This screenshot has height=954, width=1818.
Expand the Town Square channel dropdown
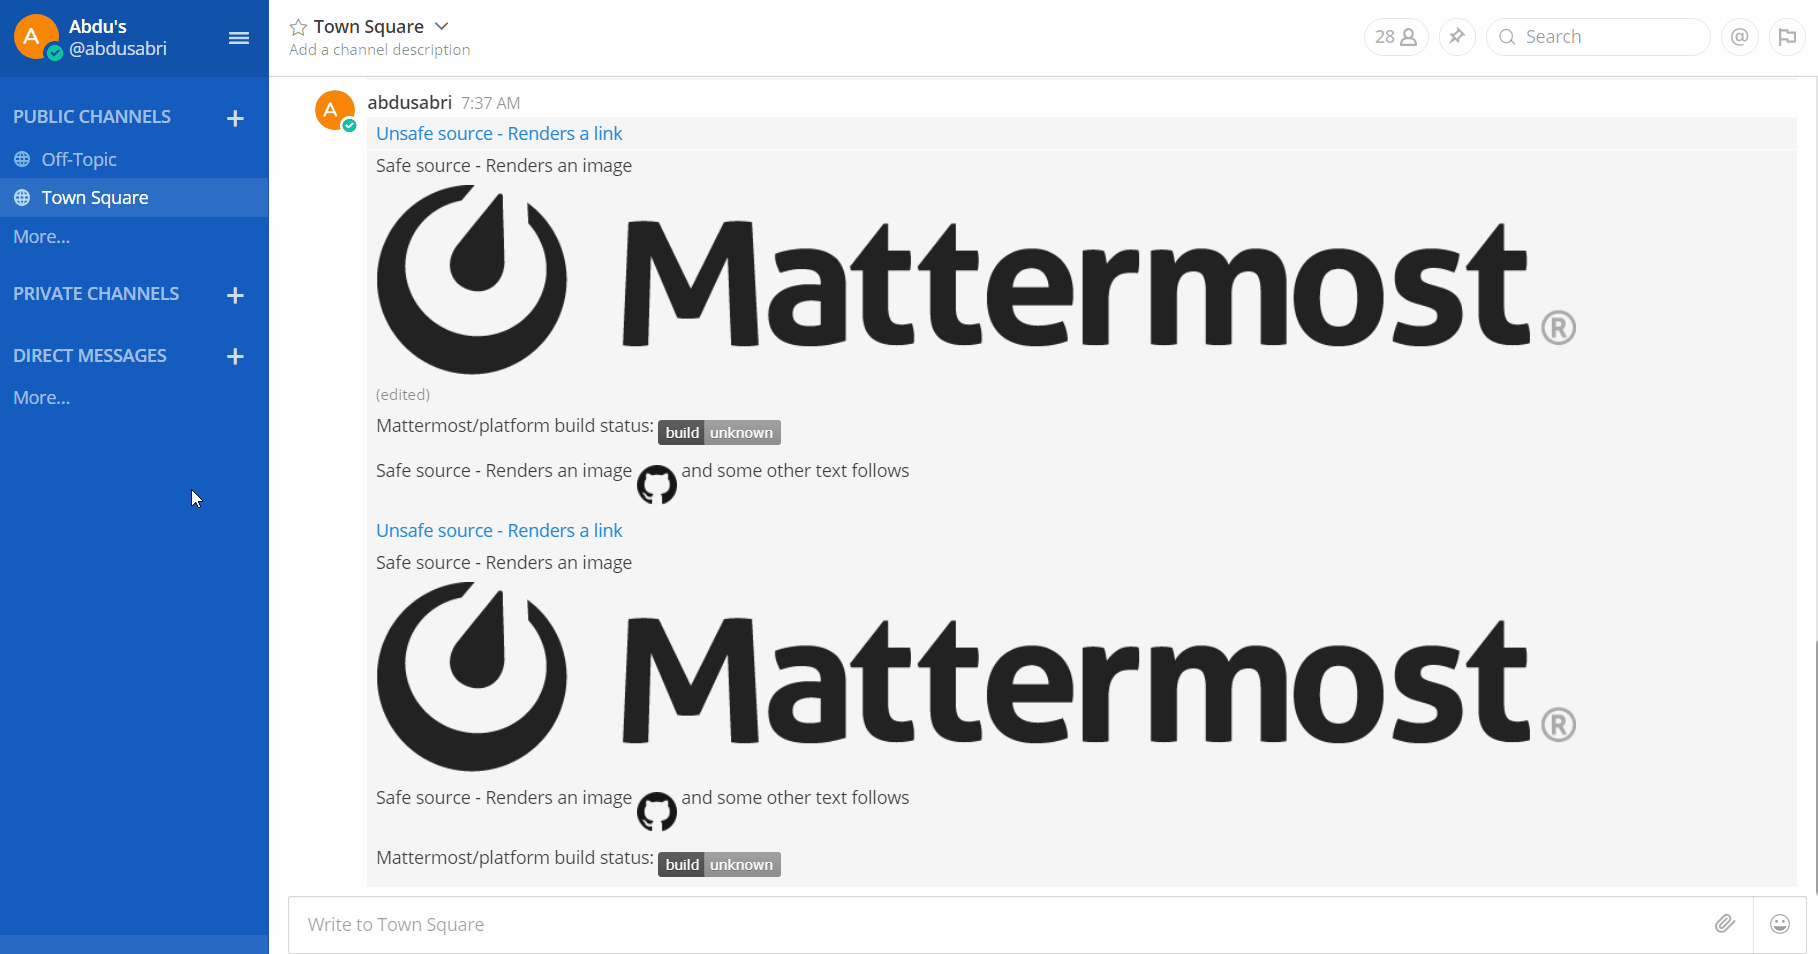pyautogui.click(x=442, y=26)
